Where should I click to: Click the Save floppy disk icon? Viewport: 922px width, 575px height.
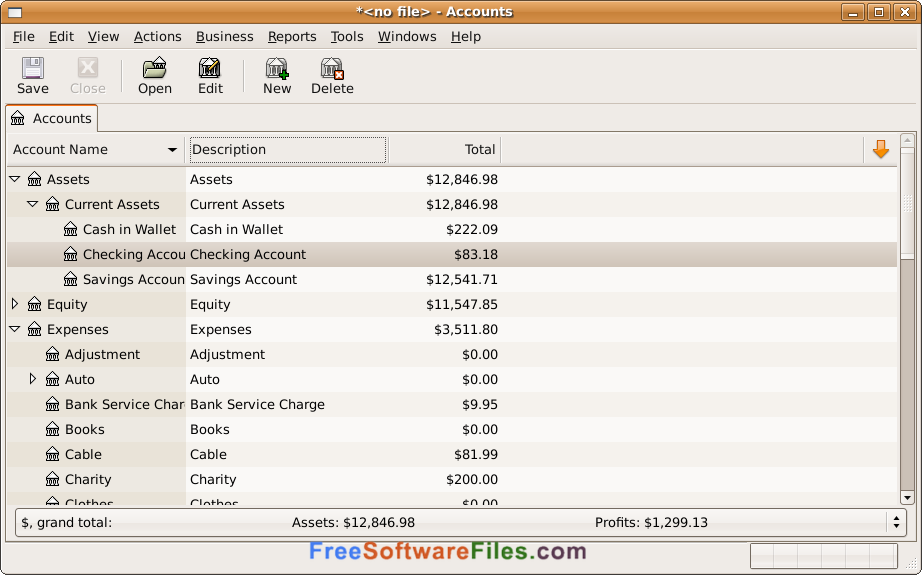click(x=32, y=68)
